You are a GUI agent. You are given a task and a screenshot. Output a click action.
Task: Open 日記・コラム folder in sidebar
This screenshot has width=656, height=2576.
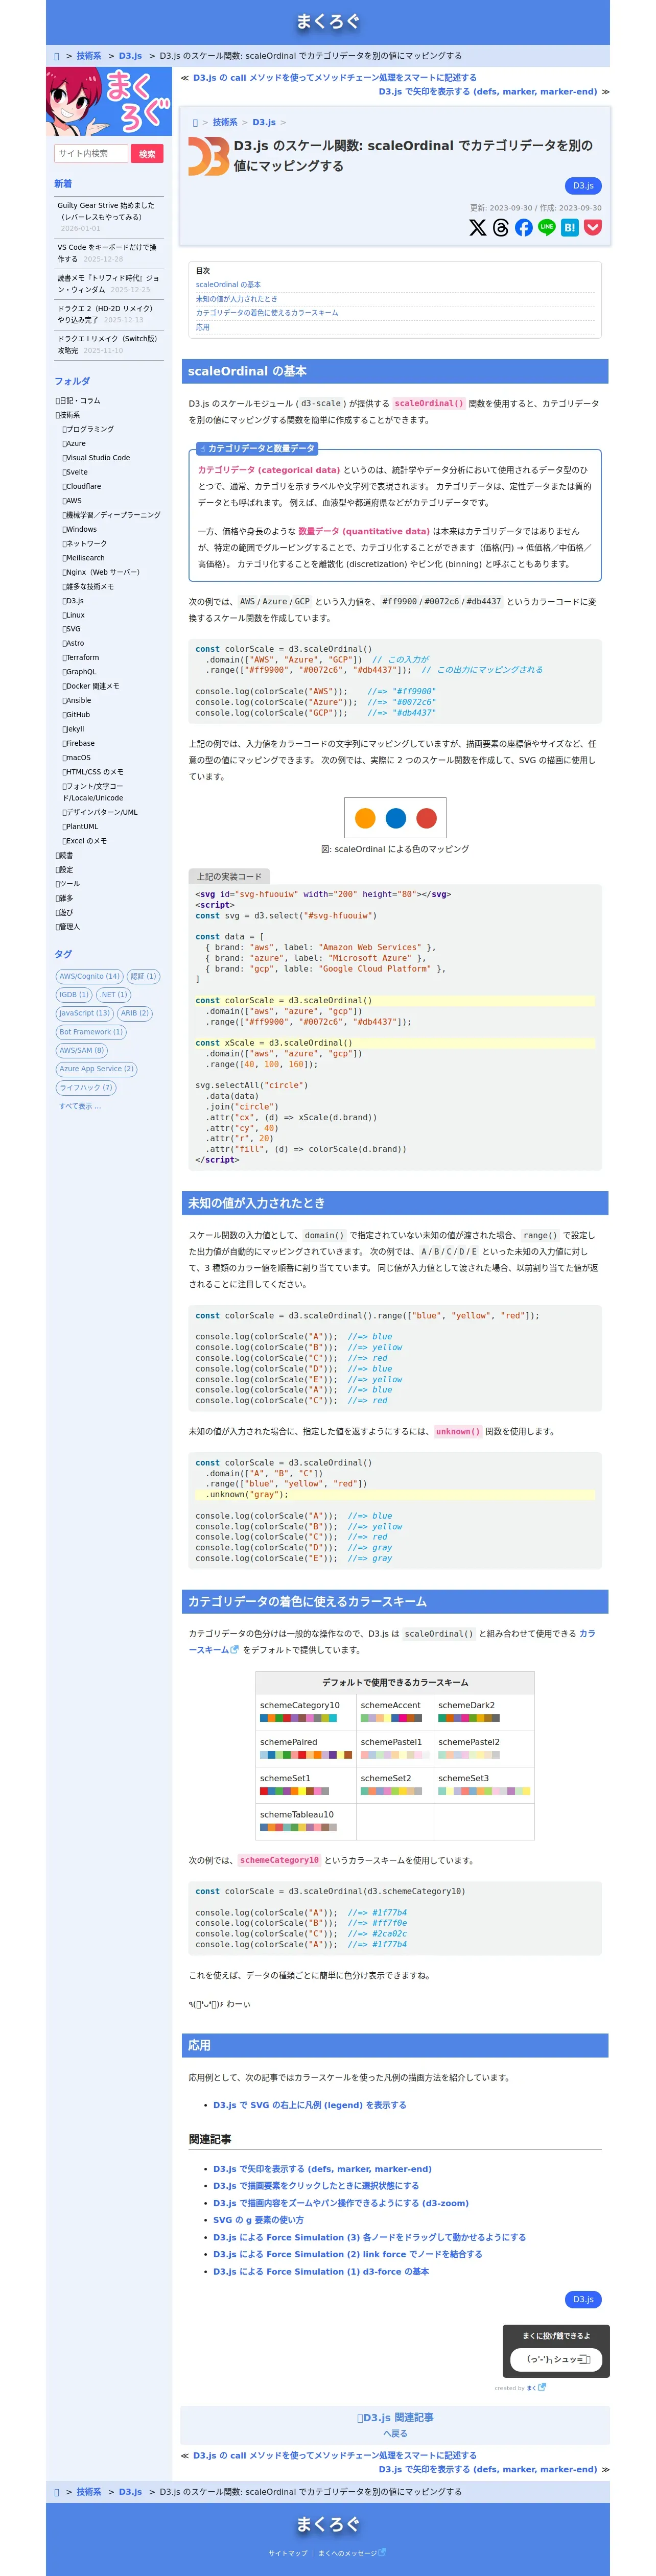coord(78,400)
